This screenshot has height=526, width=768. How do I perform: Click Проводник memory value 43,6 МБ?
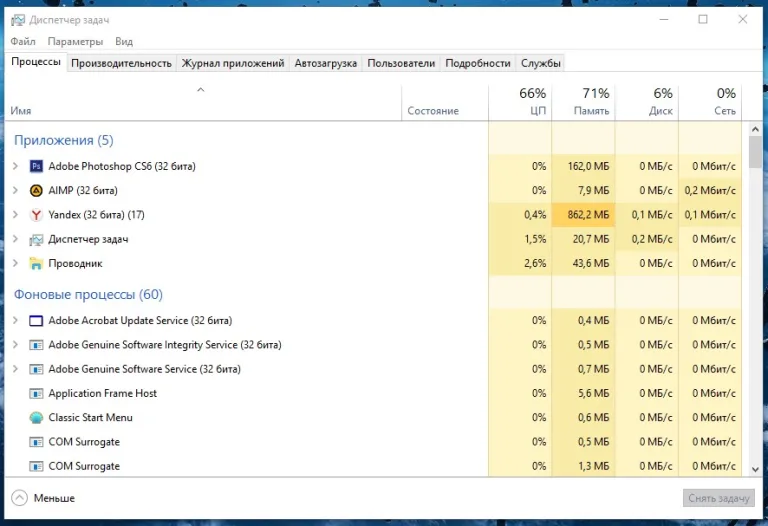click(591, 263)
